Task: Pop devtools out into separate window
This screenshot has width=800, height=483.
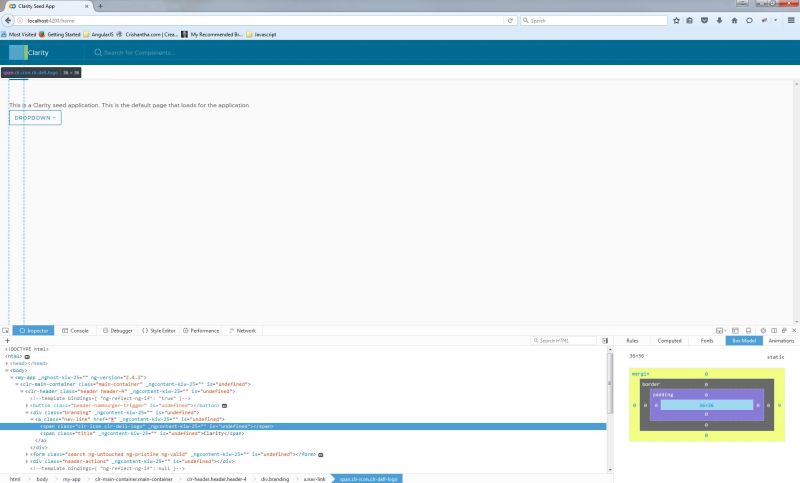Action: point(784,331)
